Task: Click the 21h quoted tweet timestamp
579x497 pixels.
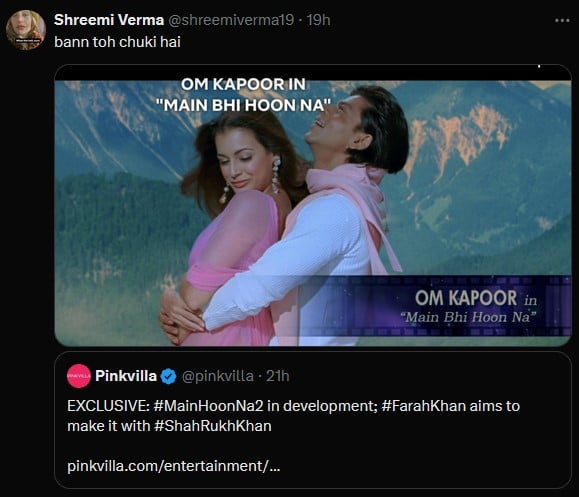Action: click(278, 376)
